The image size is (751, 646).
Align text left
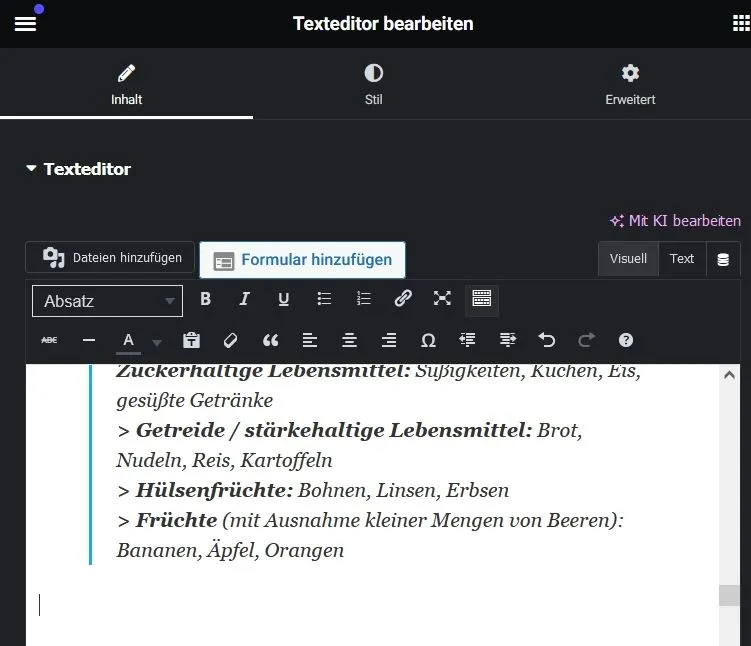coord(310,340)
